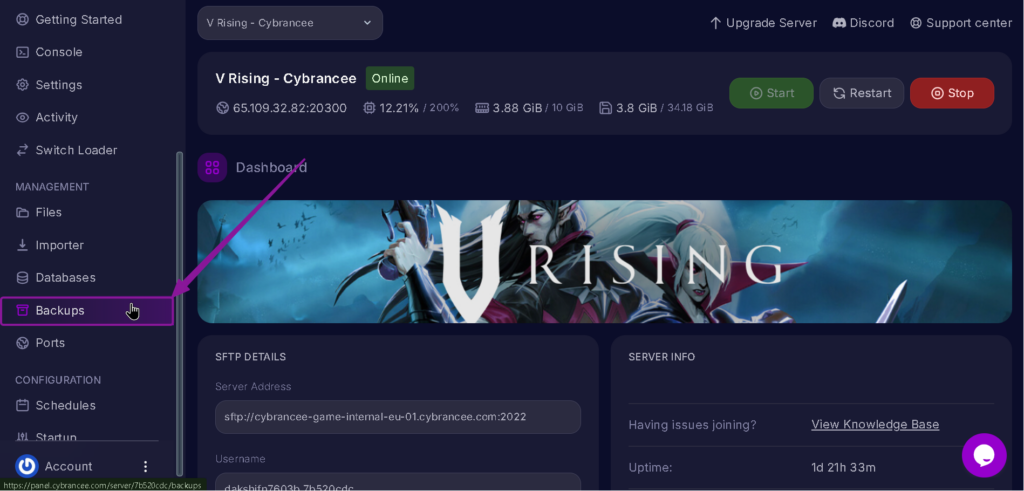The height and width of the screenshot is (491, 1024).
Task: Click the 3.88 GiB memory value
Action: click(517, 108)
